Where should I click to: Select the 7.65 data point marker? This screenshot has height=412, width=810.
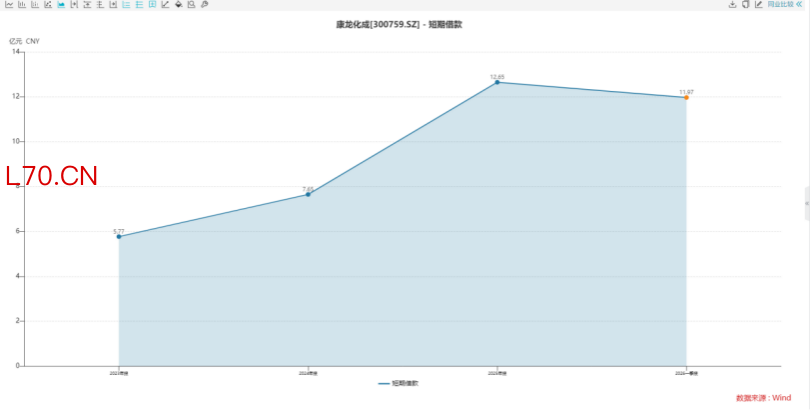point(308,195)
